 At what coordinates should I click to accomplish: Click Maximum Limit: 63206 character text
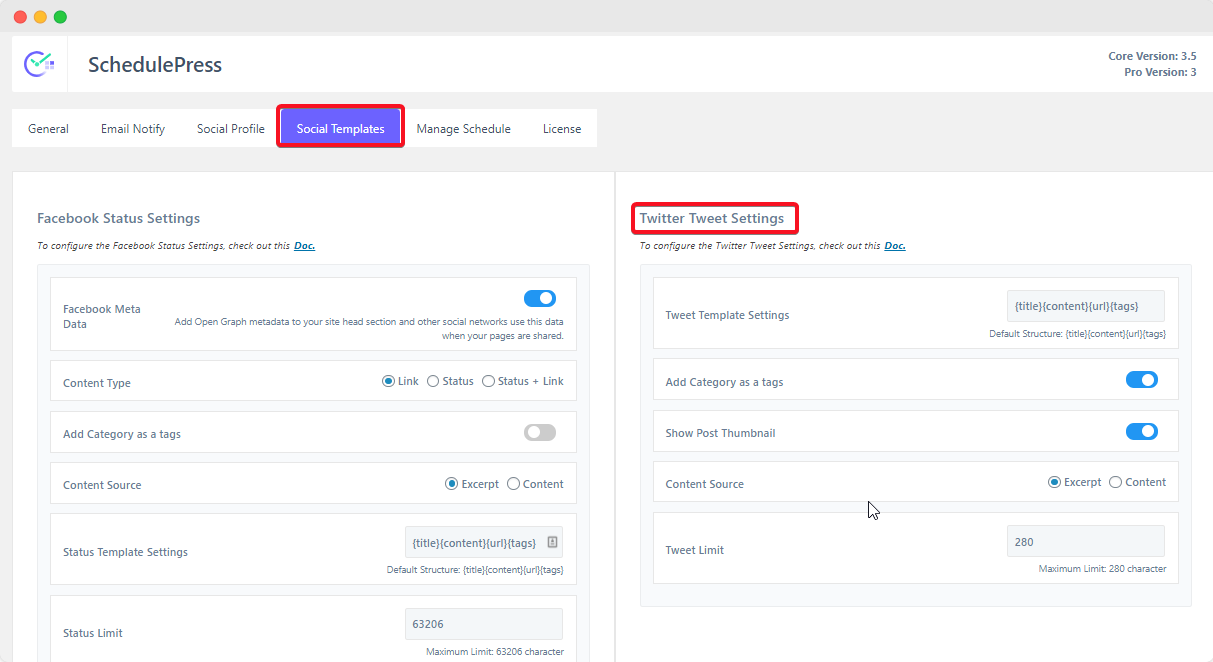[x=495, y=652]
